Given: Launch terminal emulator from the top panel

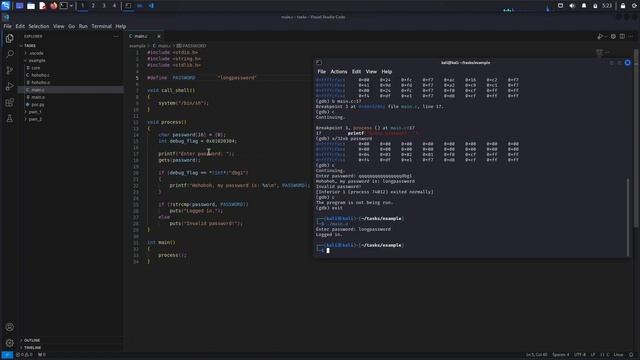Looking at the screenshot, I should coord(64,6).
